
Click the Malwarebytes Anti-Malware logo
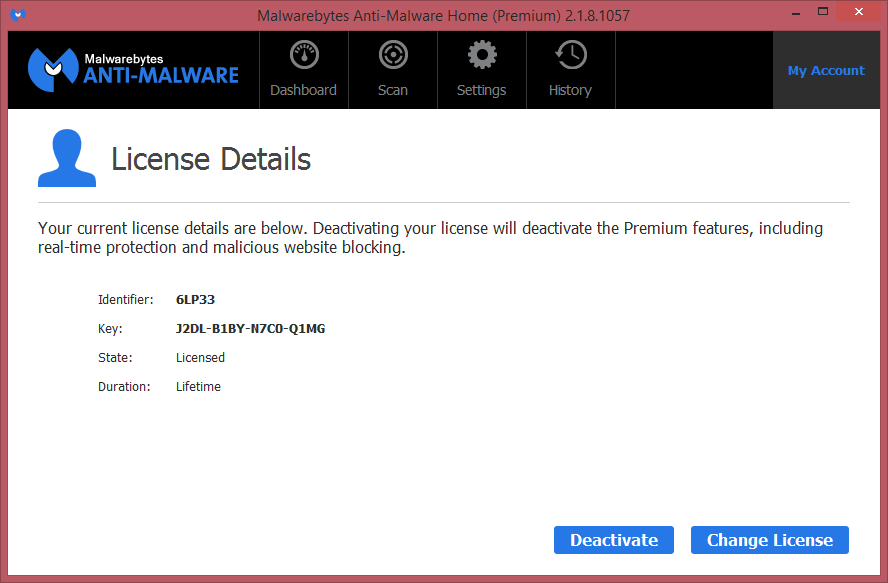coord(133,69)
